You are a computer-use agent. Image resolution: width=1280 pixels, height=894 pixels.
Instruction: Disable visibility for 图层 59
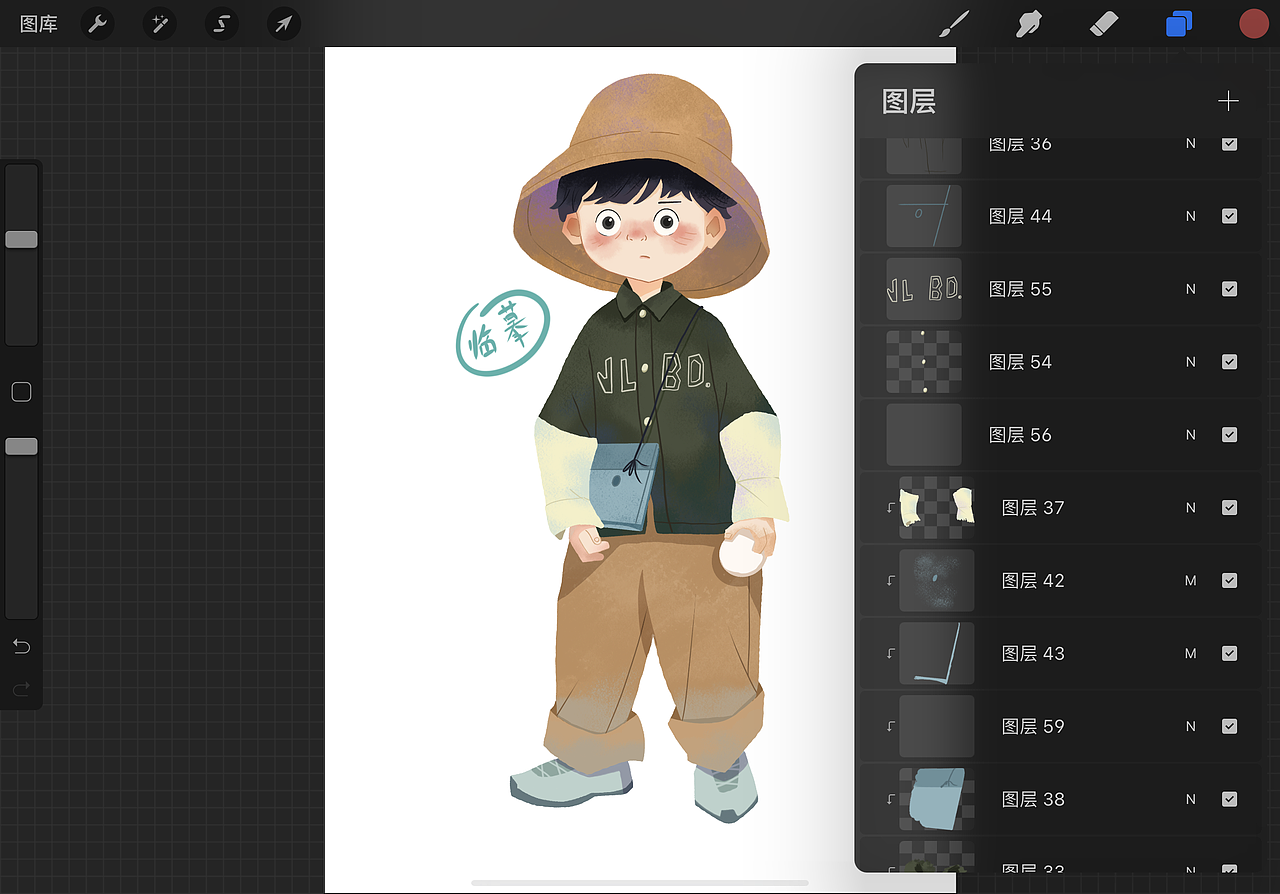(x=1229, y=727)
